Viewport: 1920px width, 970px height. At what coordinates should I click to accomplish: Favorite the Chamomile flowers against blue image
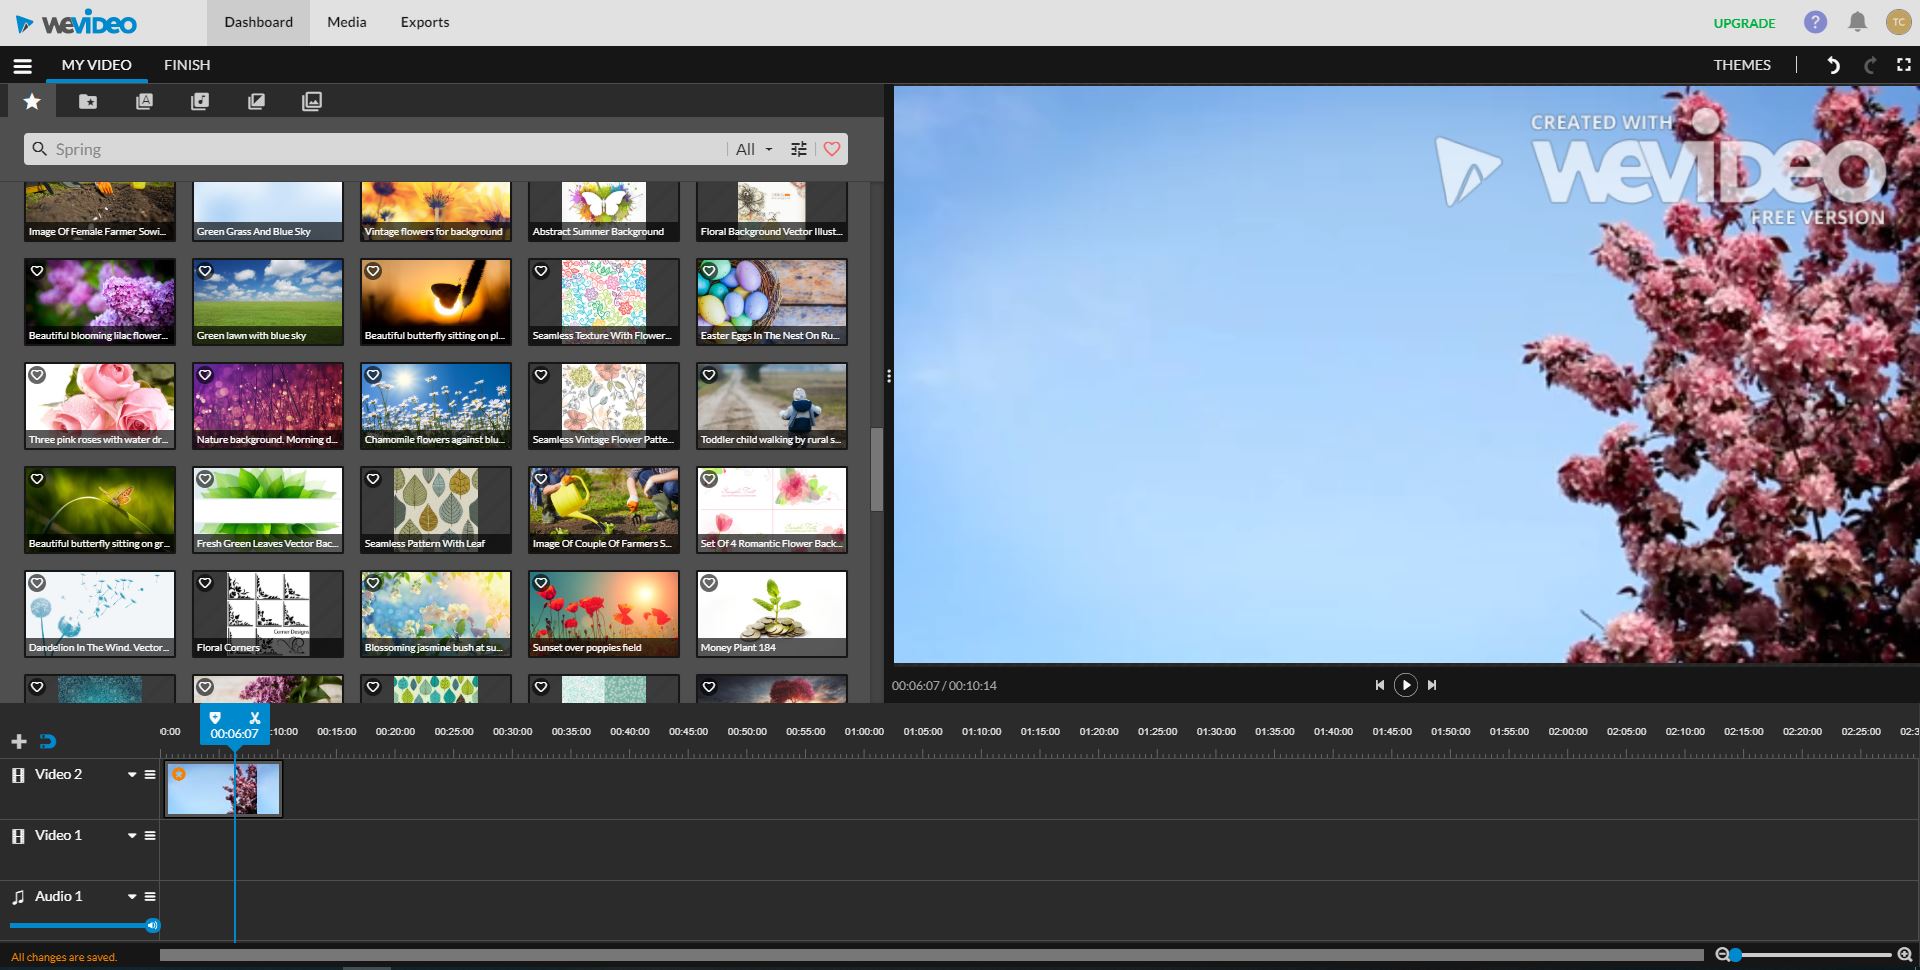[x=373, y=375]
